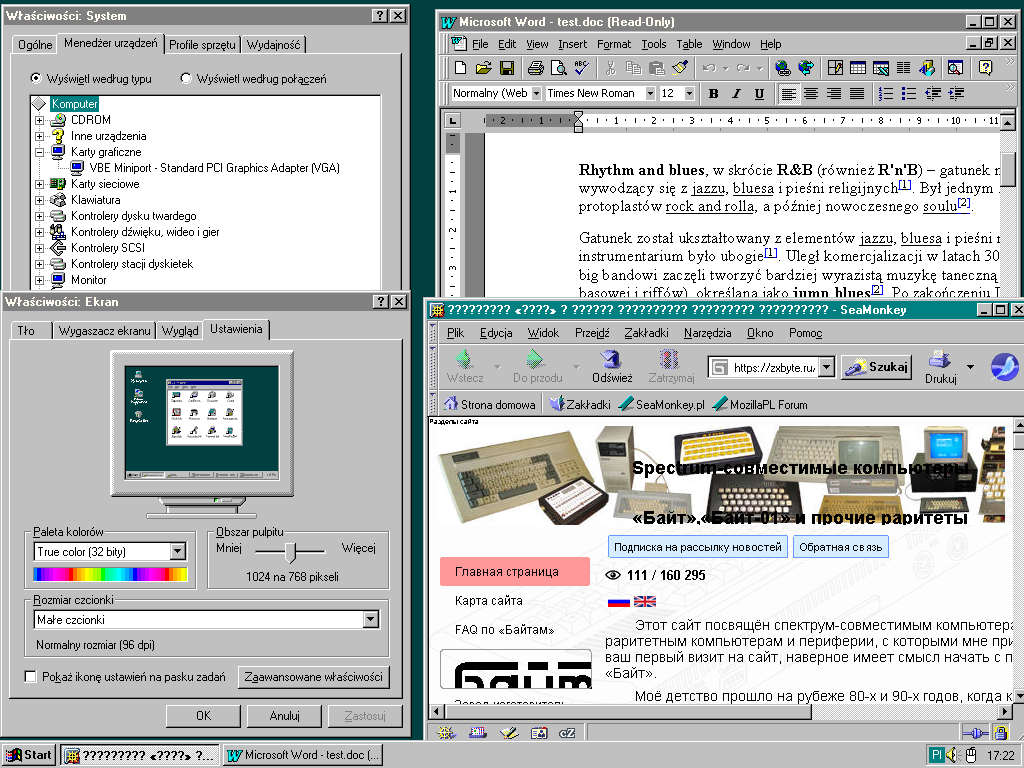Click the Columns icon in Word toolbar
1024x768 pixels.
[x=904, y=67]
